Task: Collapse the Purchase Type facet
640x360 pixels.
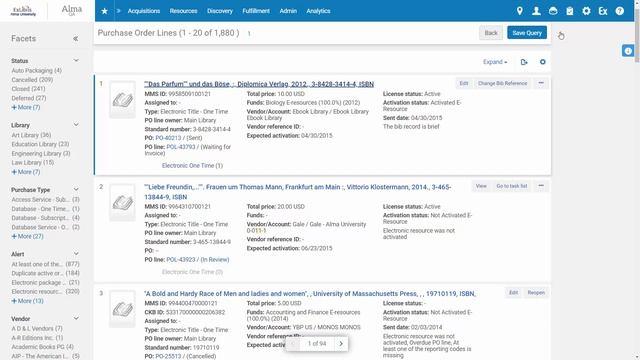Action: 76,189
